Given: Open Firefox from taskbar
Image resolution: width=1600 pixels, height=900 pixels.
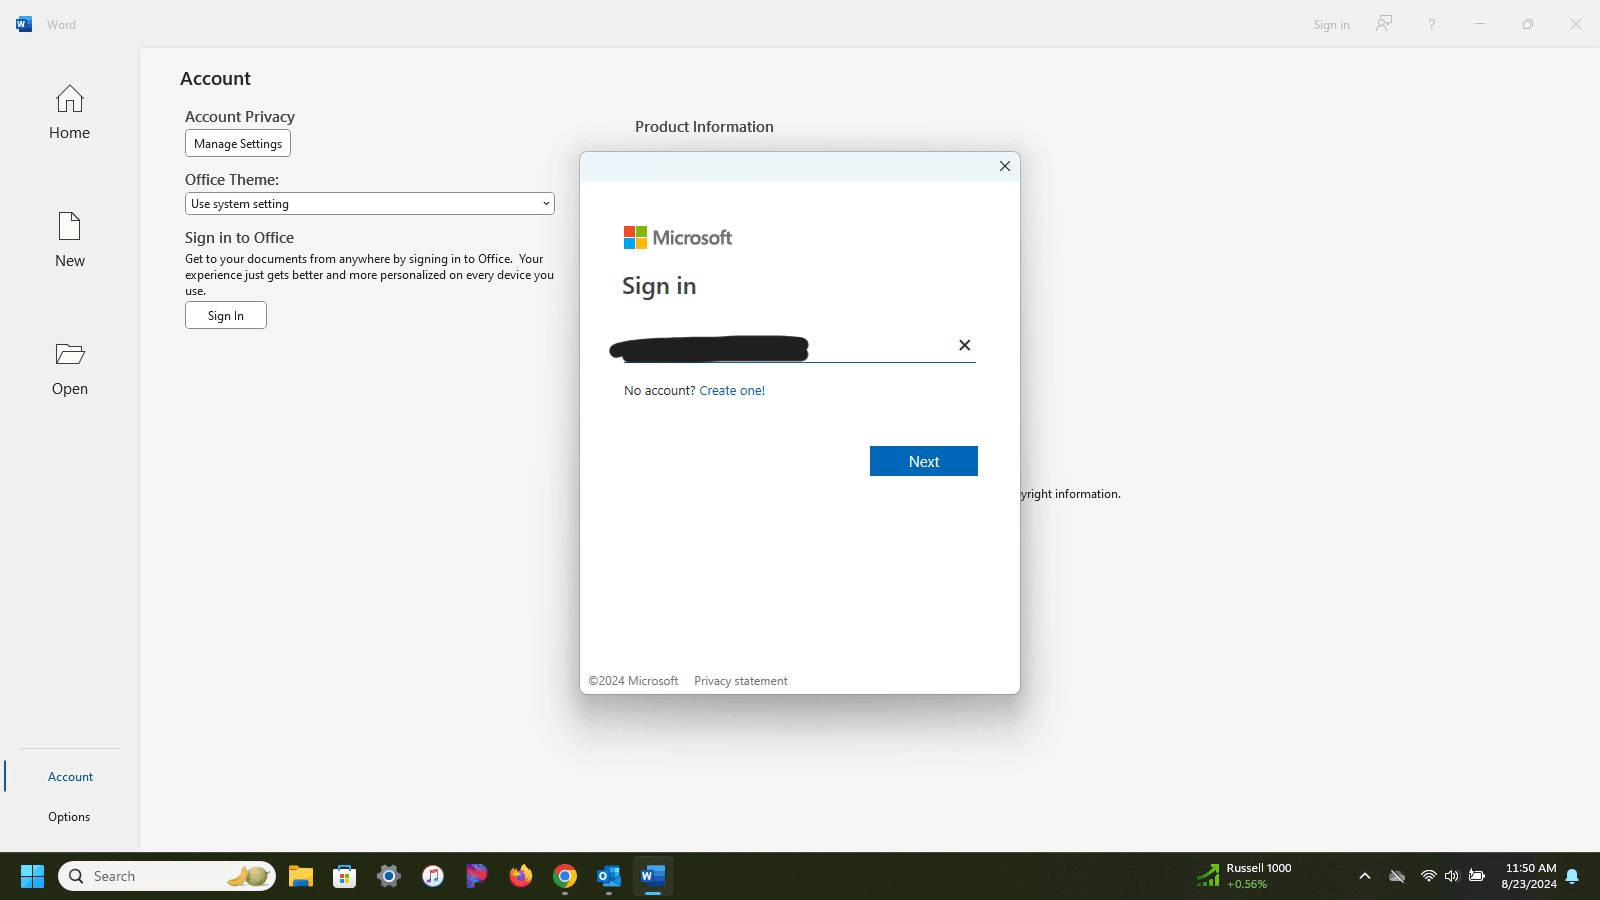Looking at the screenshot, I should coord(521,876).
